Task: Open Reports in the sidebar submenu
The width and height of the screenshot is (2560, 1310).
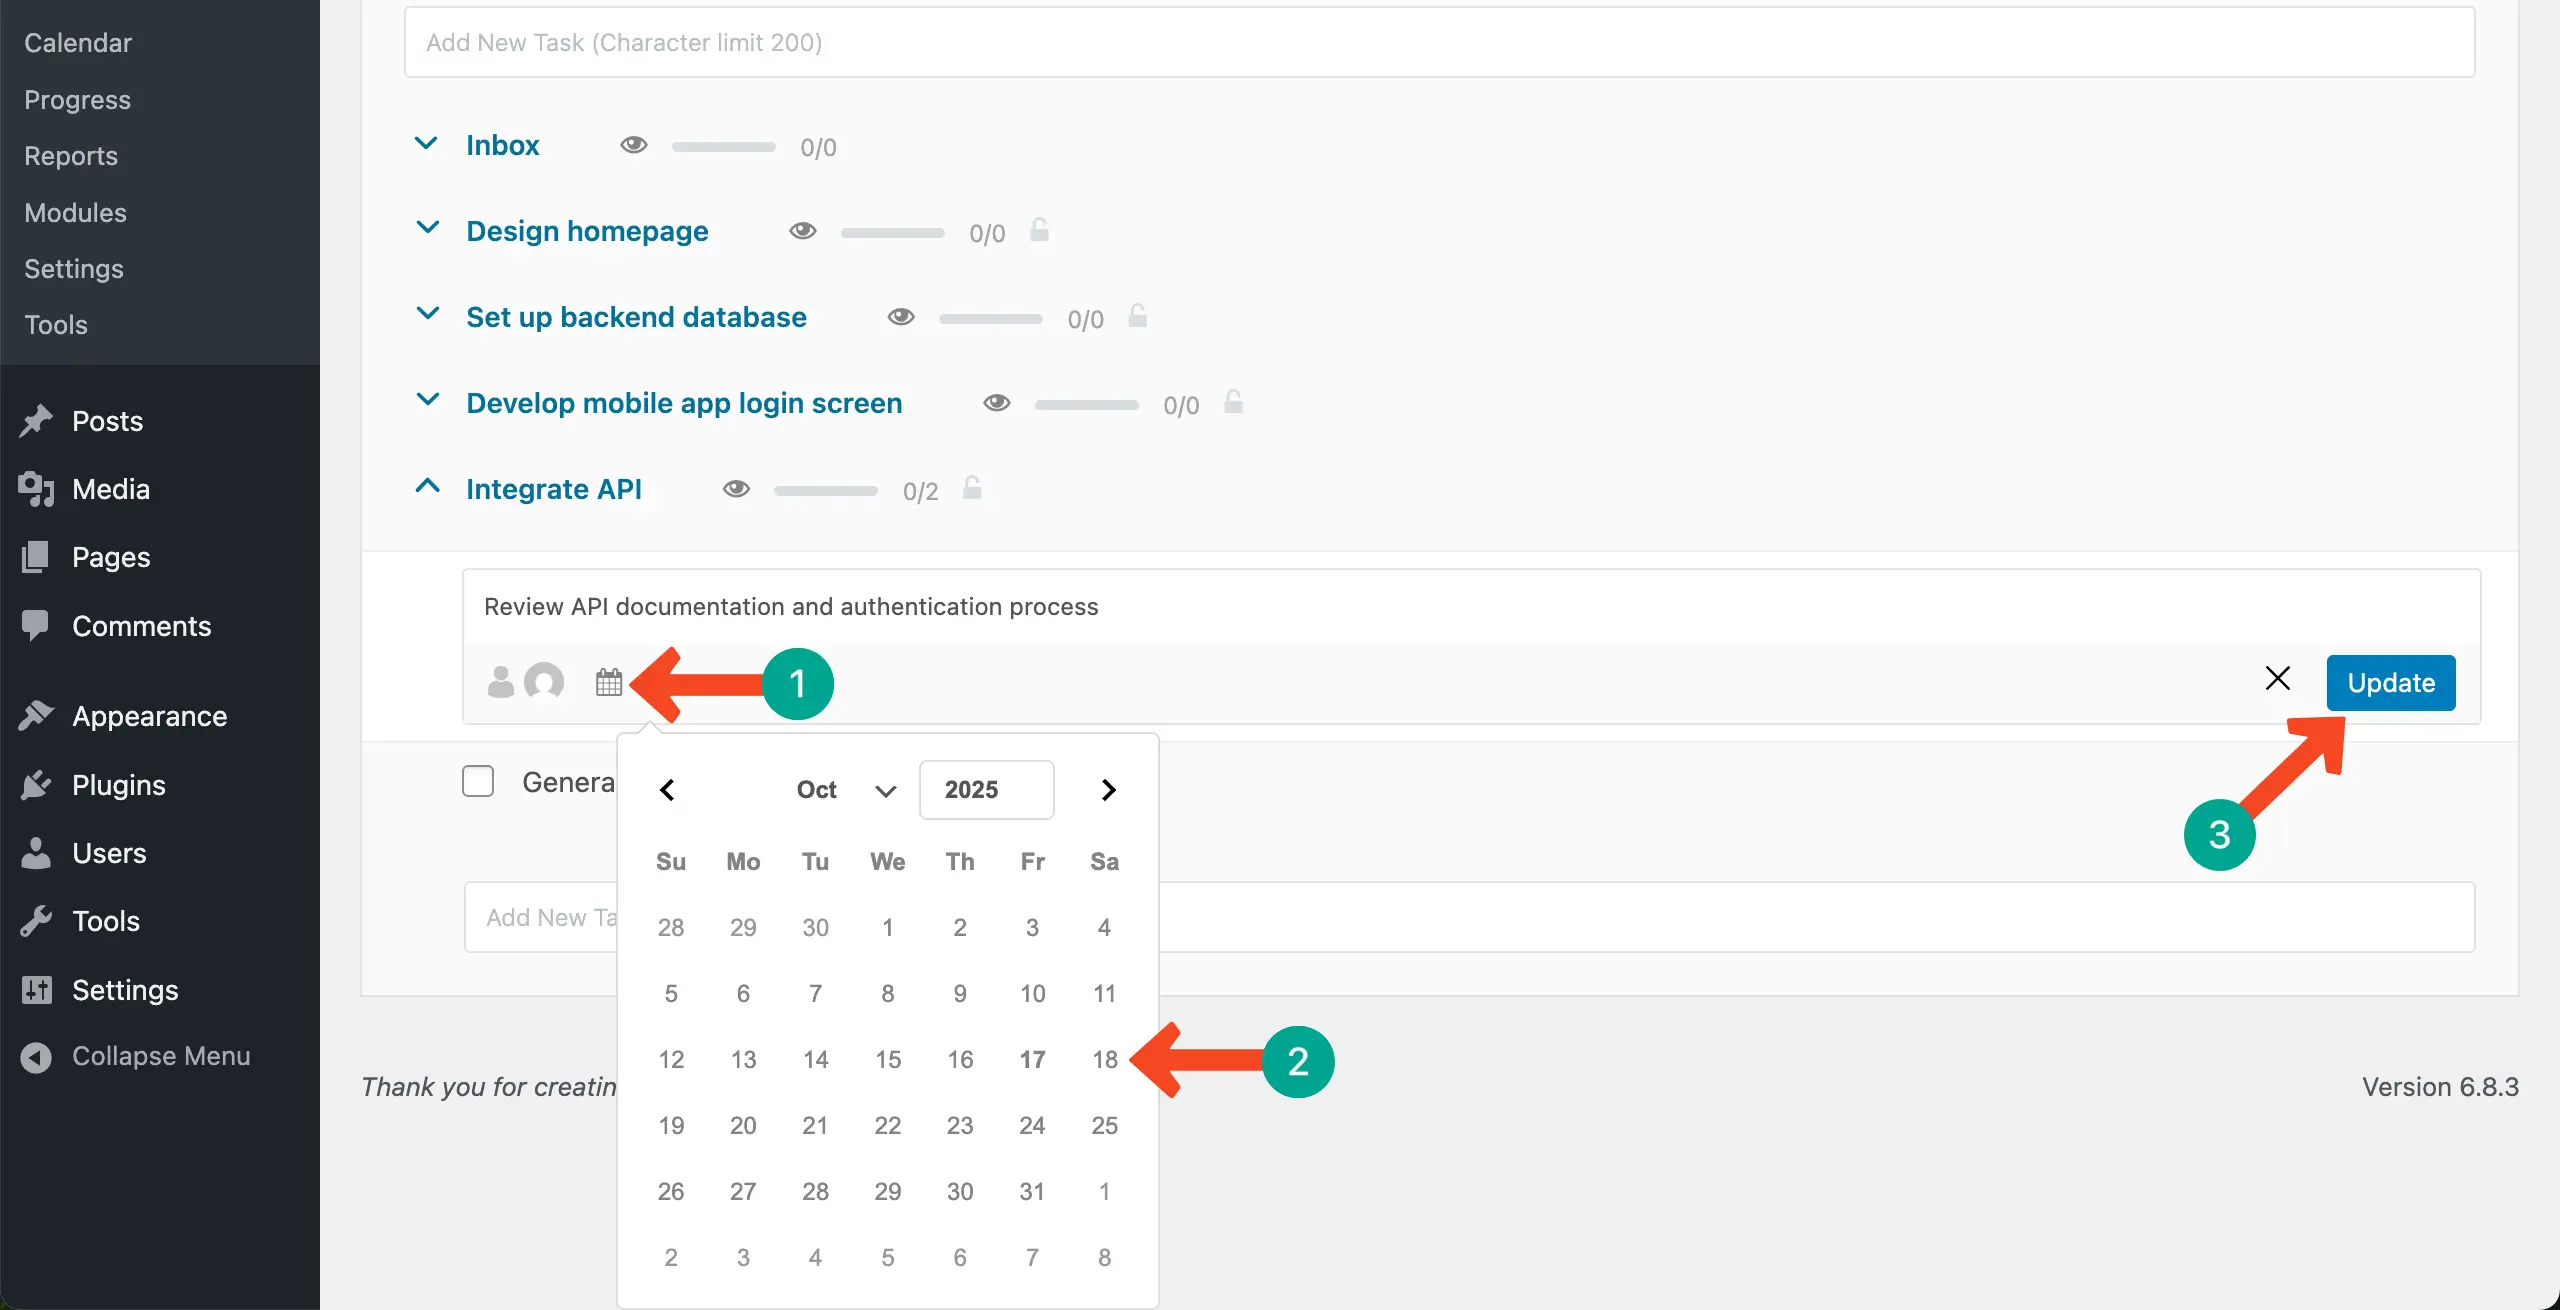Action: pyautogui.click(x=70, y=156)
